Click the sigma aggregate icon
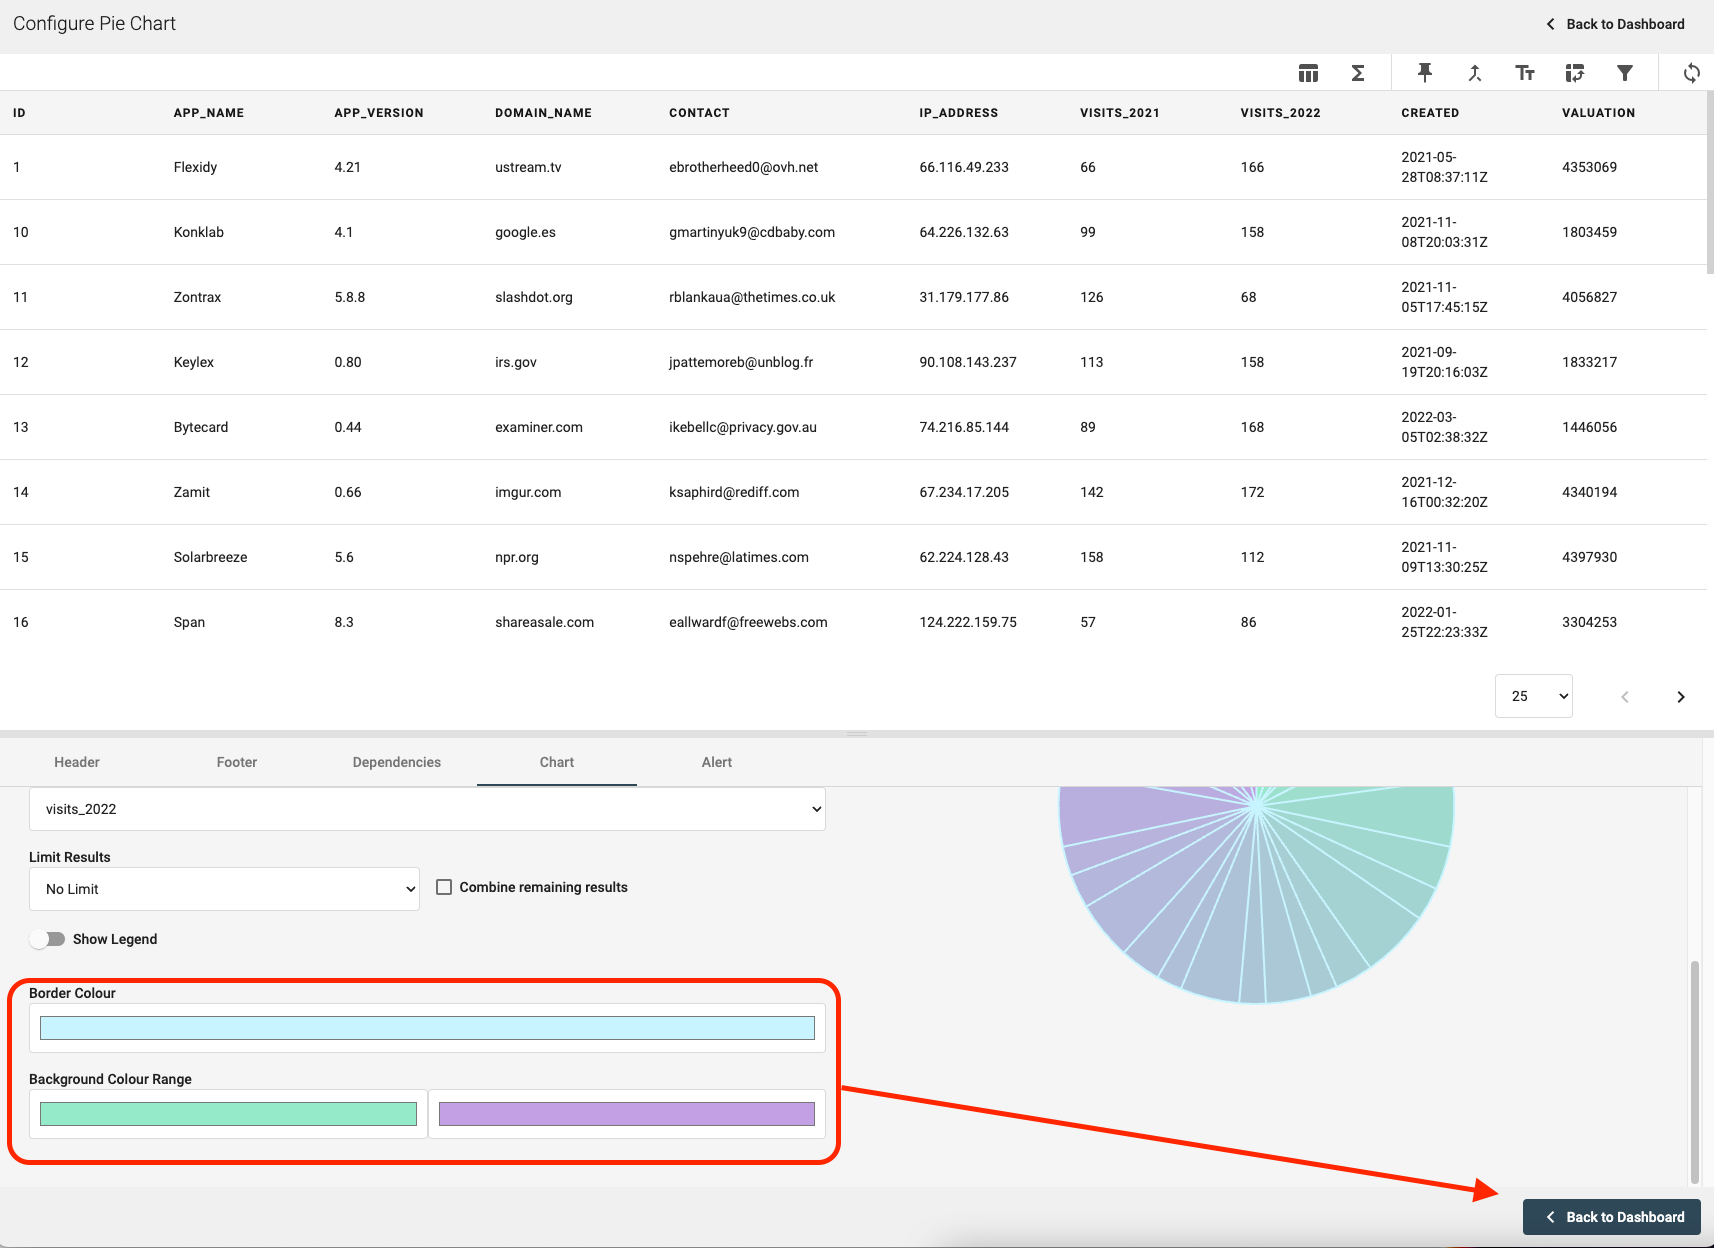 coord(1358,73)
